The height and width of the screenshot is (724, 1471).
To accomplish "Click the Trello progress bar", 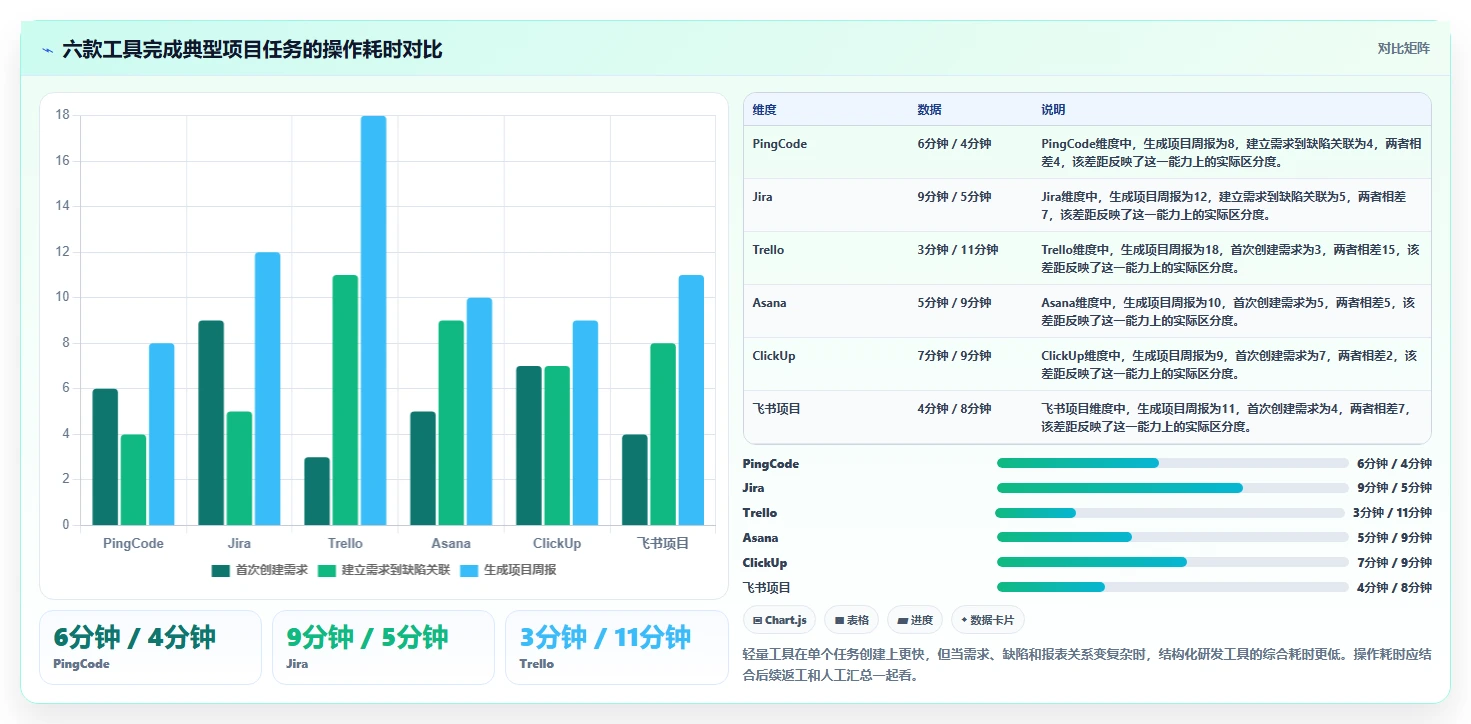I will (1170, 513).
